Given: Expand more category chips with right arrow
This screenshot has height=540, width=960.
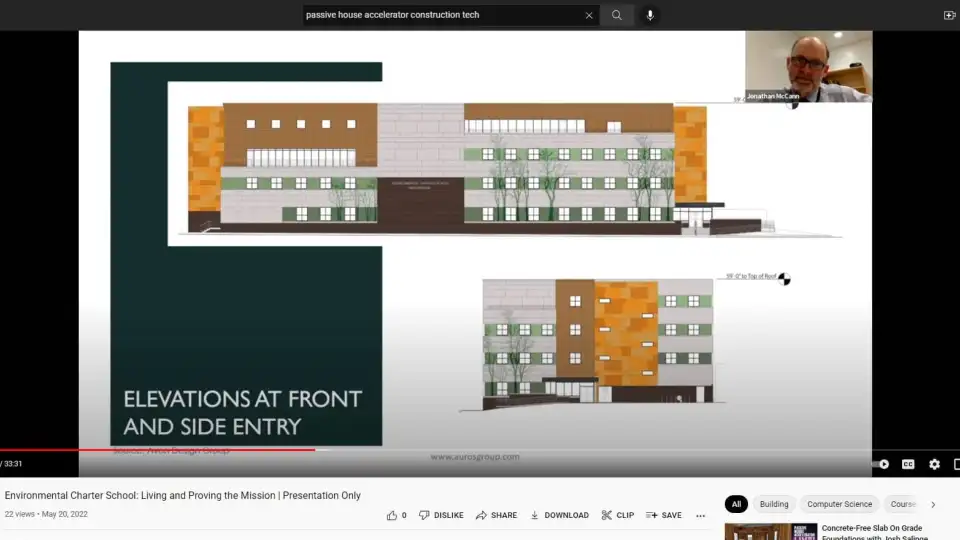Looking at the screenshot, I should pyautogui.click(x=933, y=504).
